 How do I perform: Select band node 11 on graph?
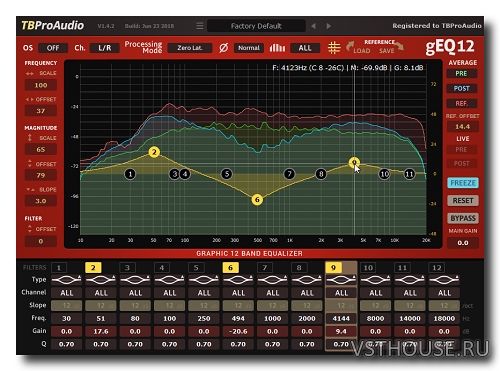[409, 174]
